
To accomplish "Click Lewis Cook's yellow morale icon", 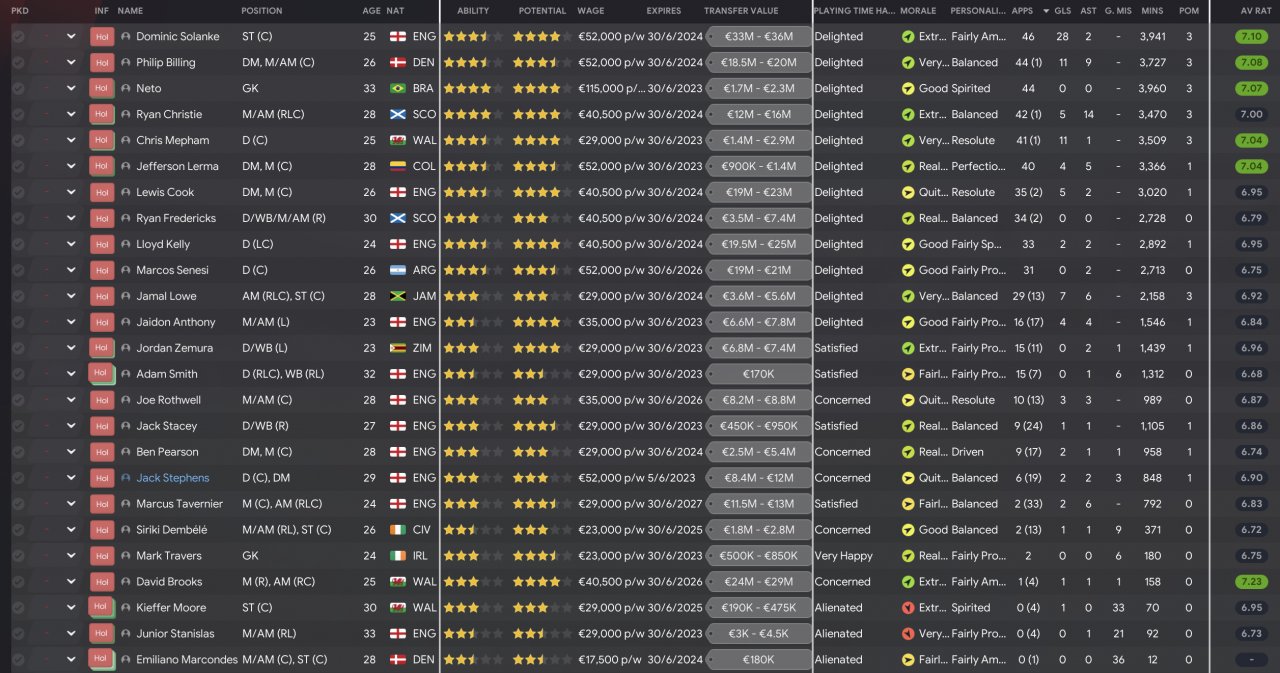I will coord(907,193).
